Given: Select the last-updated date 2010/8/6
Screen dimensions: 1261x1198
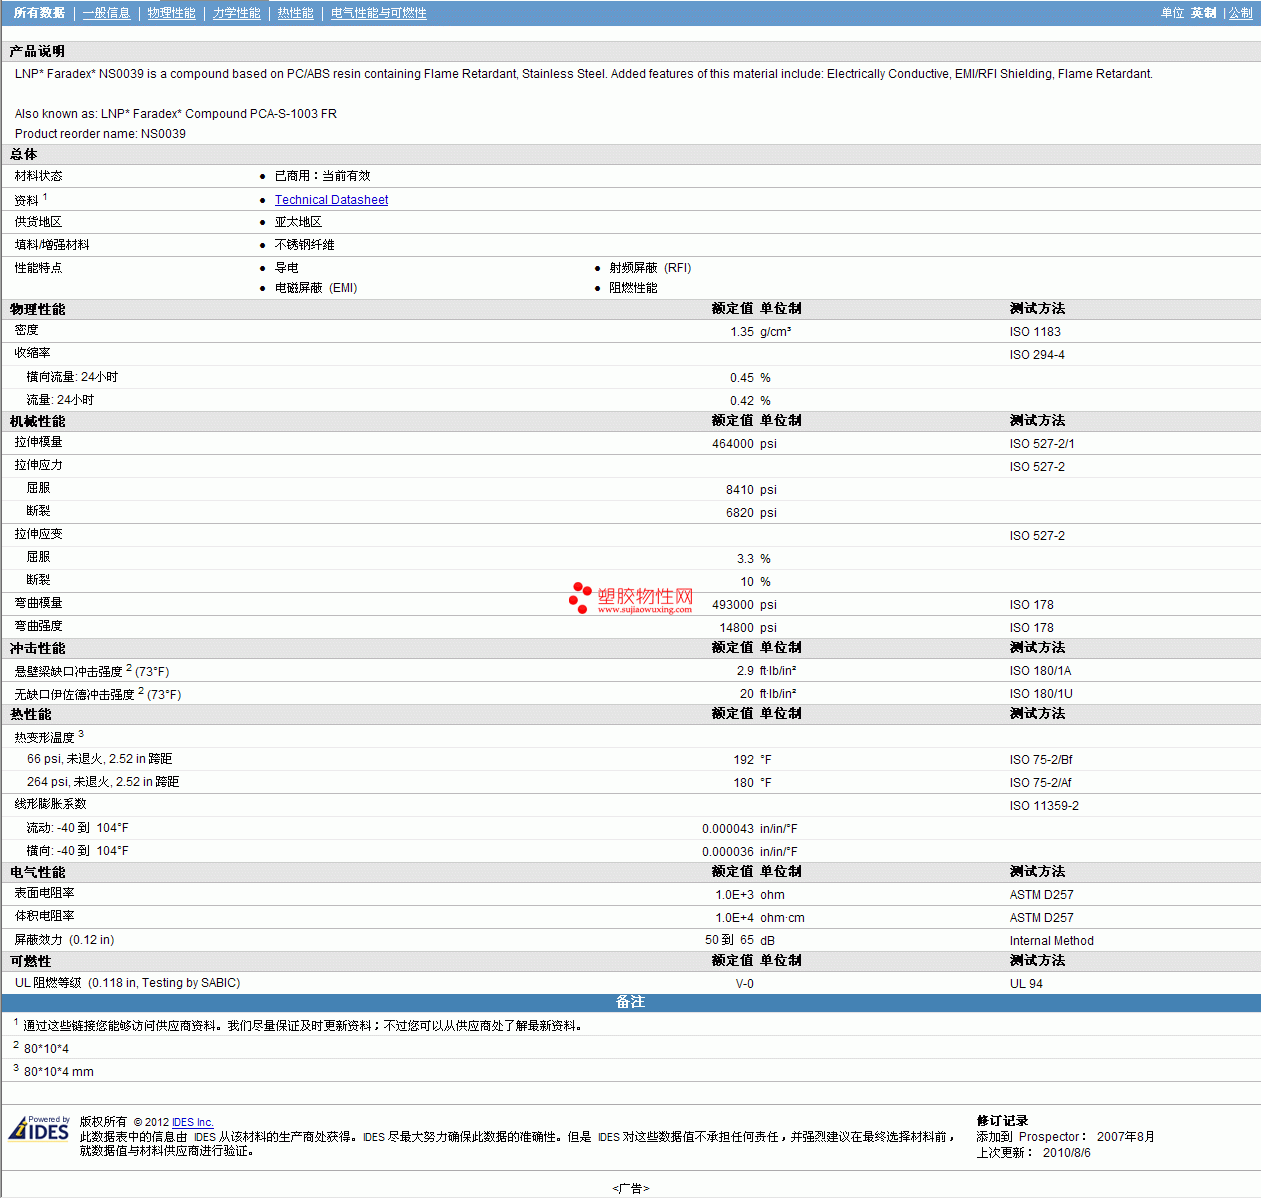Looking at the screenshot, I should [1066, 1153].
